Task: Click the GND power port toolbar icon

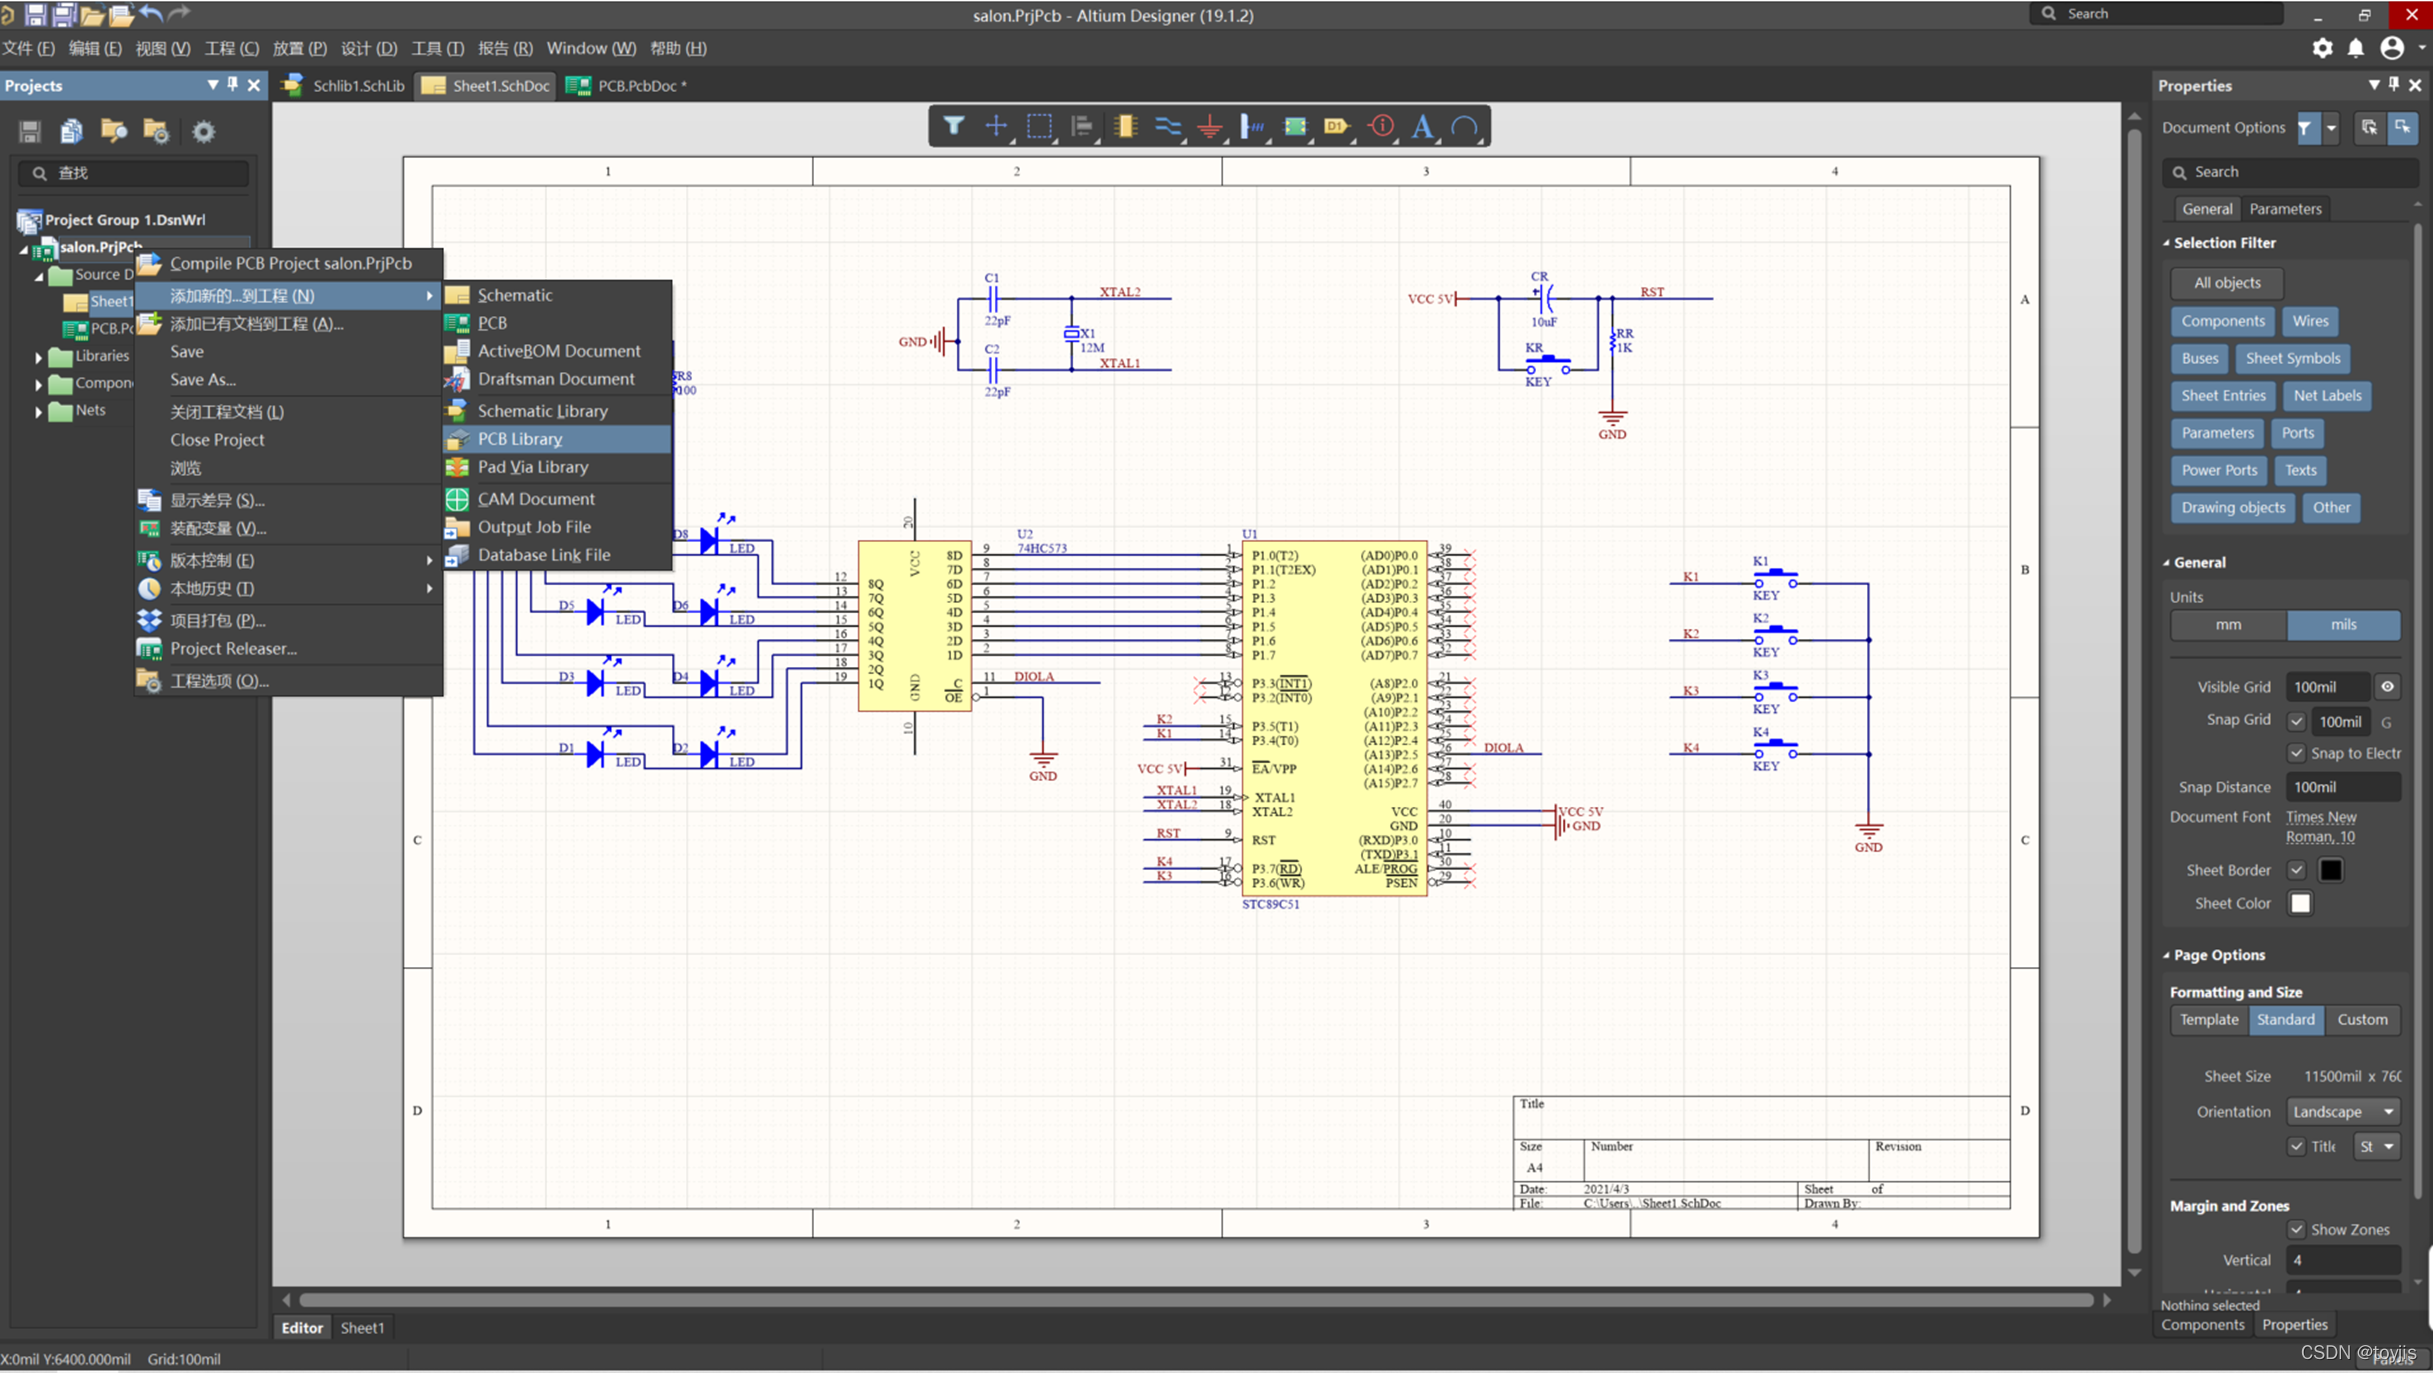Action: click(x=1210, y=126)
